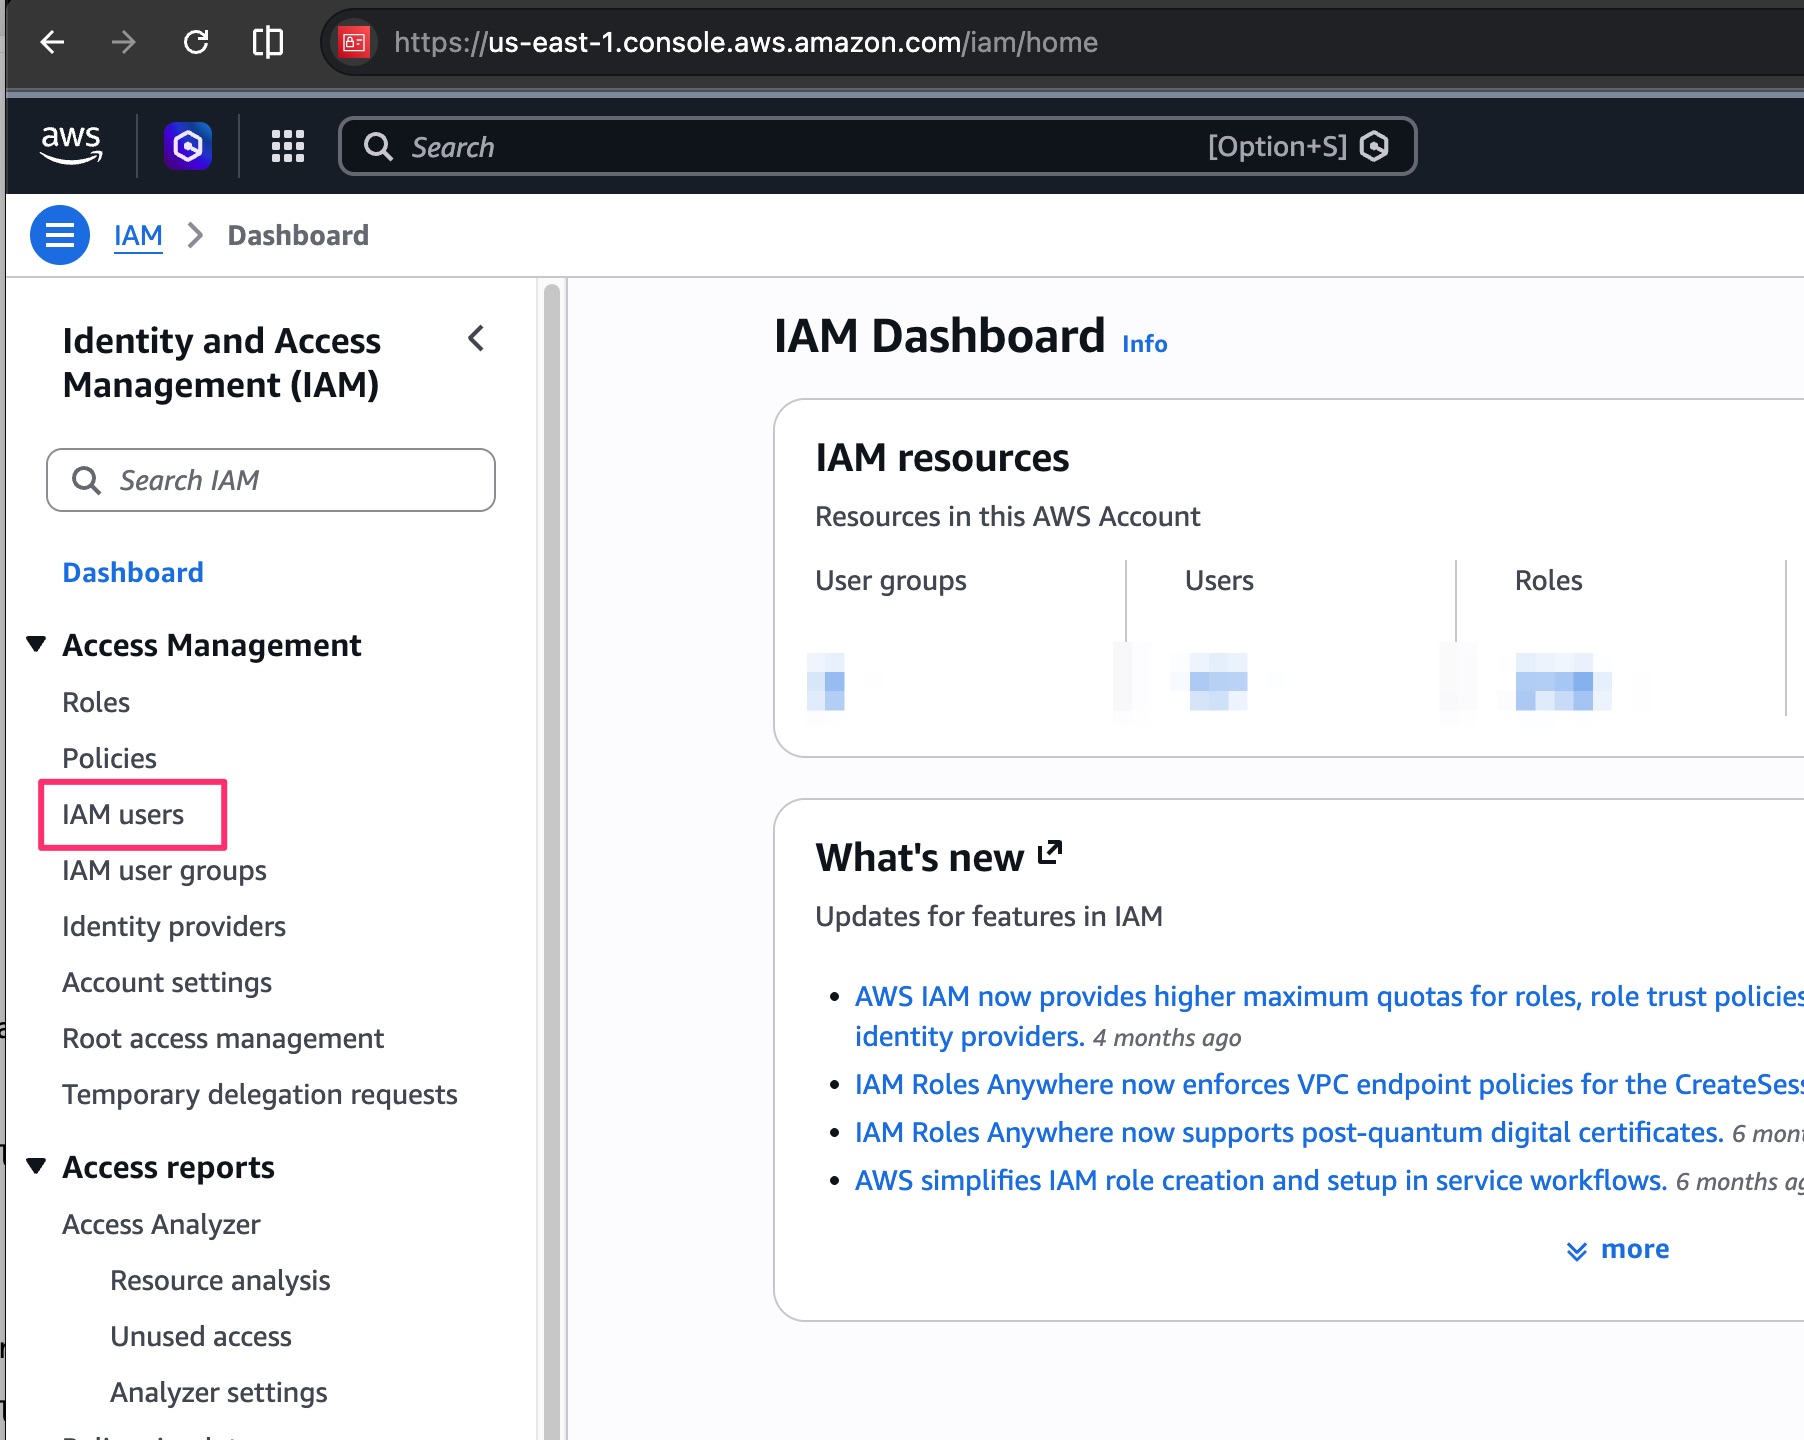The width and height of the screenshot is (1804, 1440).
Task: Toggle navigation with the blue hamburger button
Action: coord(60,235)
